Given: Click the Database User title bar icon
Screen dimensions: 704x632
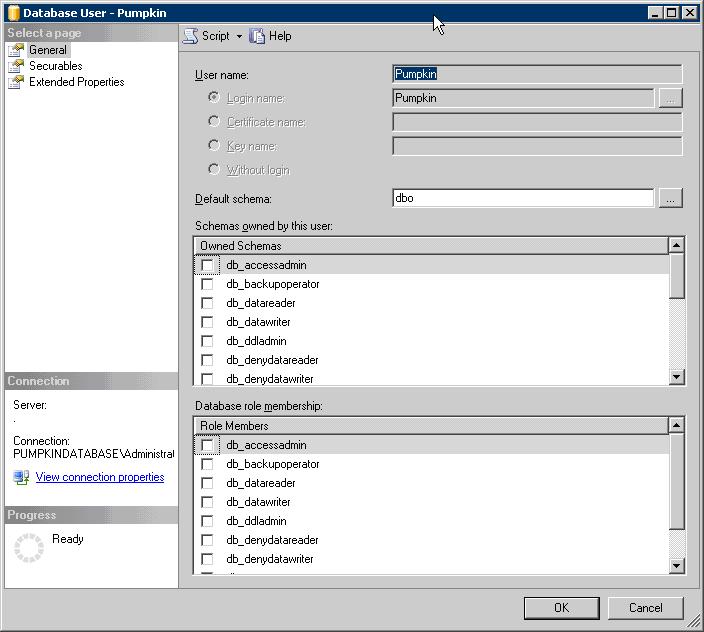Looking at the screenshot, I should (x=13, y=13).
